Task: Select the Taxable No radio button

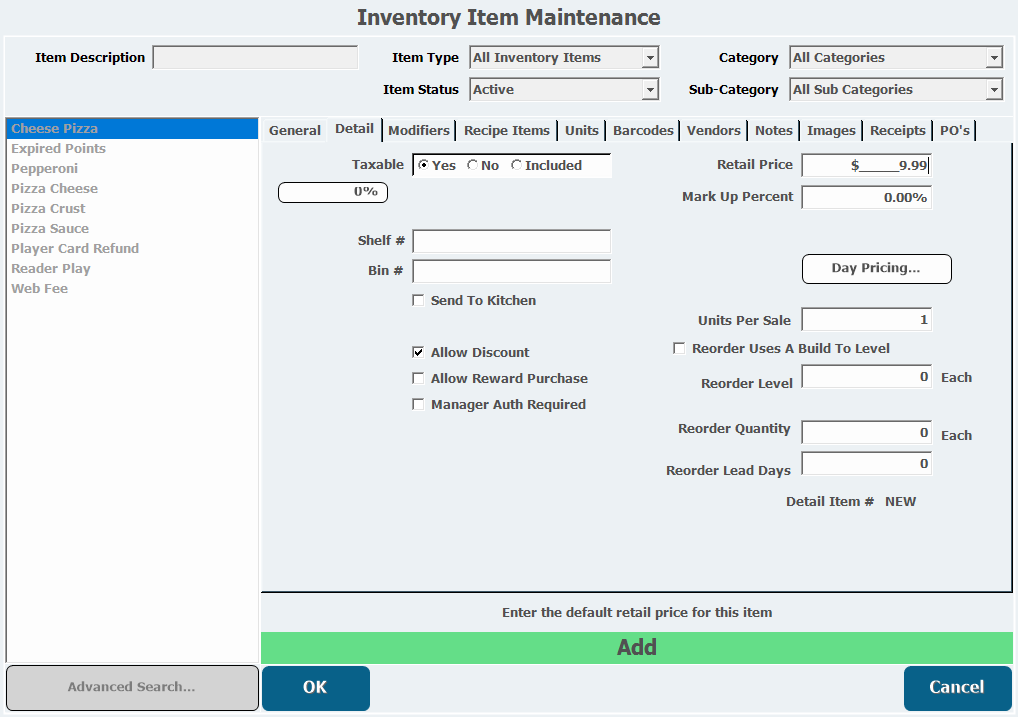Action: (472, 166)
